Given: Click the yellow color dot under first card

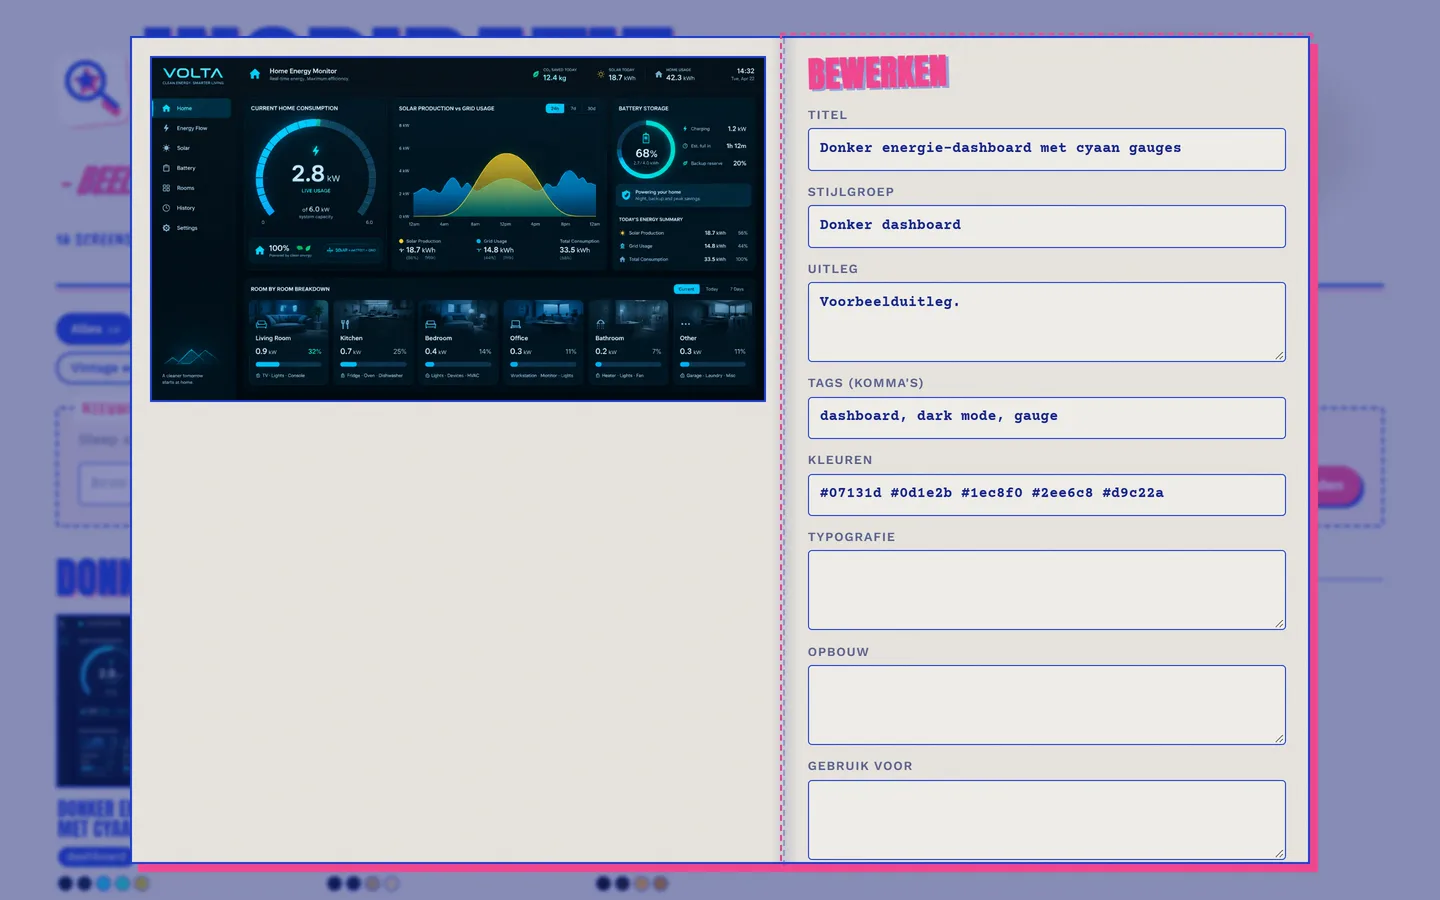Looking at the screenshot, I should click(x=141, y=883).
